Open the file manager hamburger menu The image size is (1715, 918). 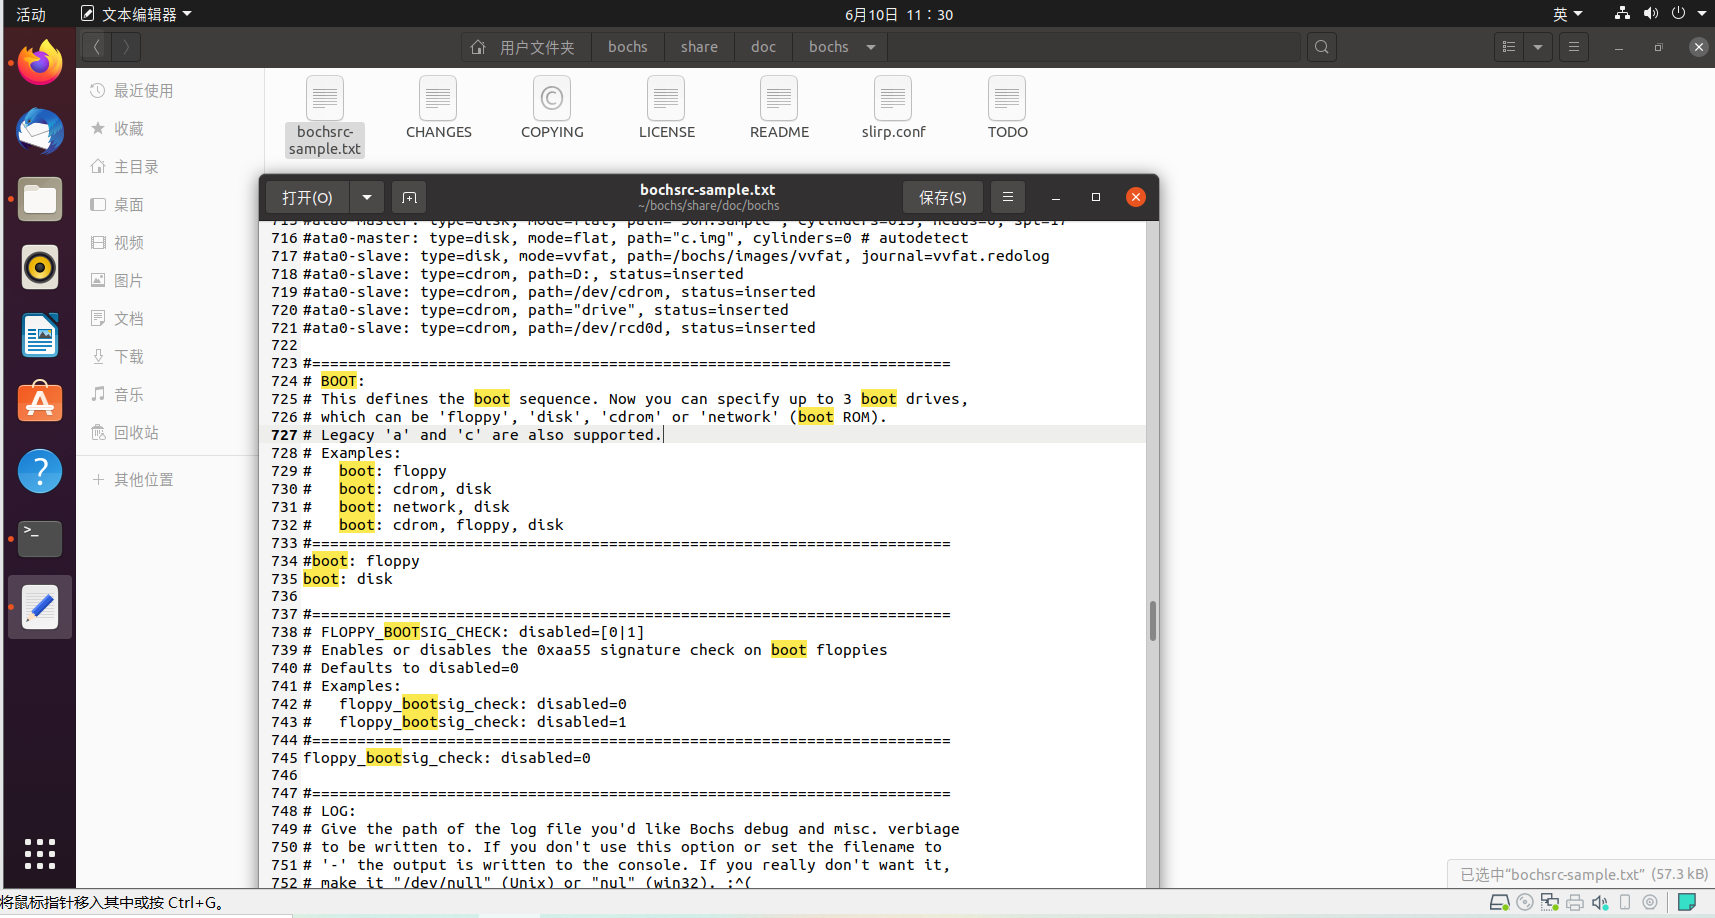tap(1574, 47)
